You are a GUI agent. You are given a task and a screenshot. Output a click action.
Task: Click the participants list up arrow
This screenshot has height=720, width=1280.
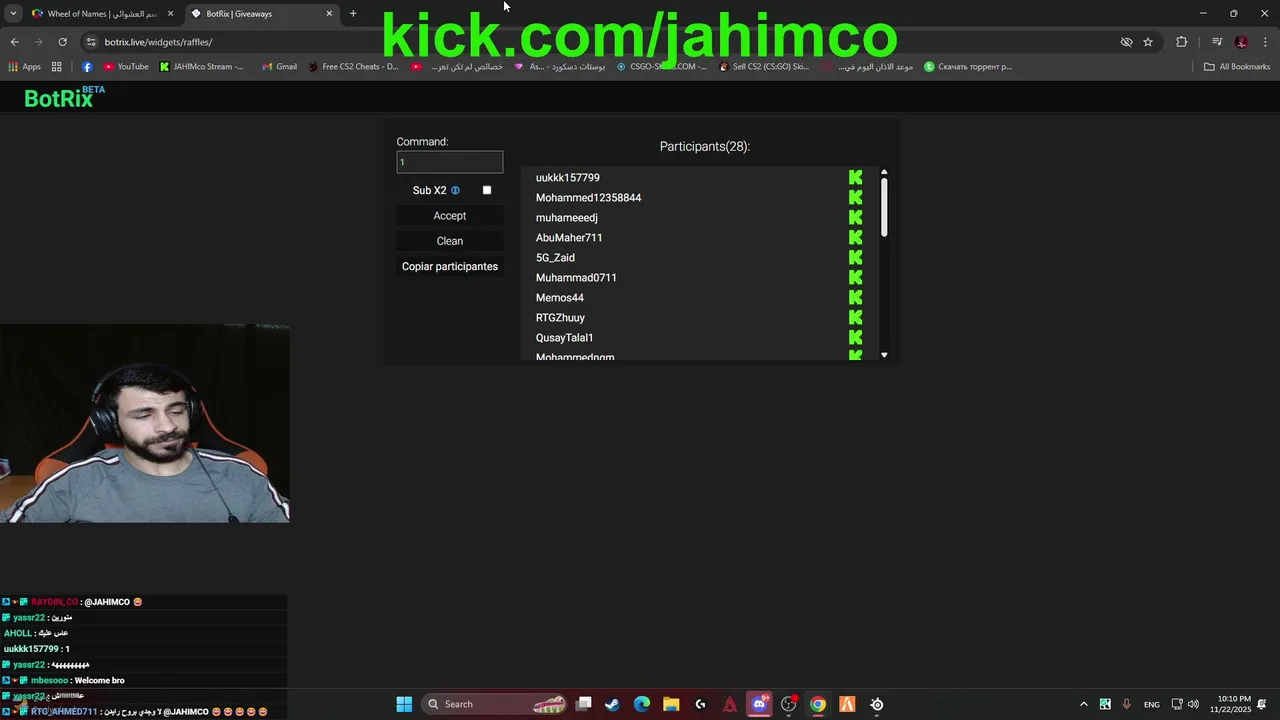(884, 172)
